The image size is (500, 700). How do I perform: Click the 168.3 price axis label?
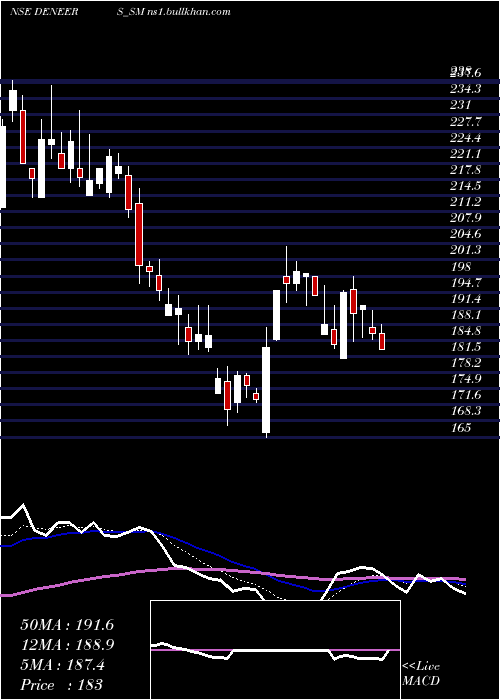(466, 412)
